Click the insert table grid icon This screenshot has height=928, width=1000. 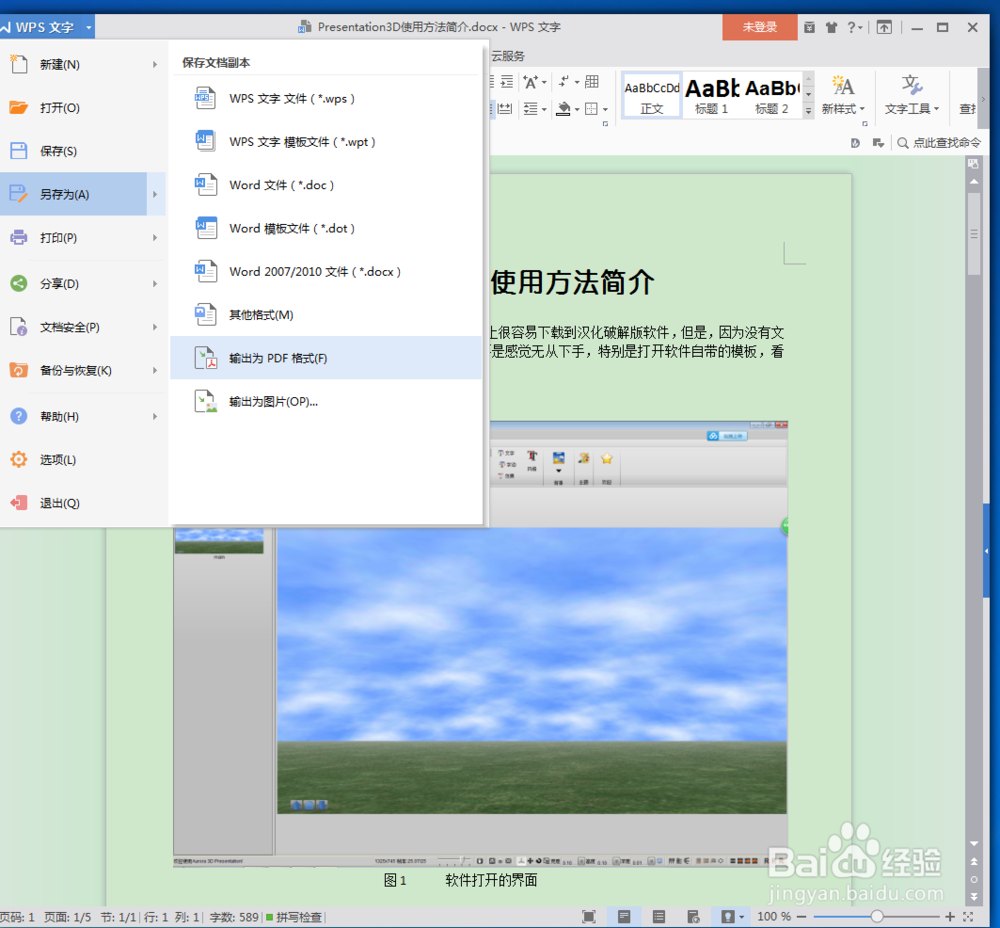(x=592, y=82)
